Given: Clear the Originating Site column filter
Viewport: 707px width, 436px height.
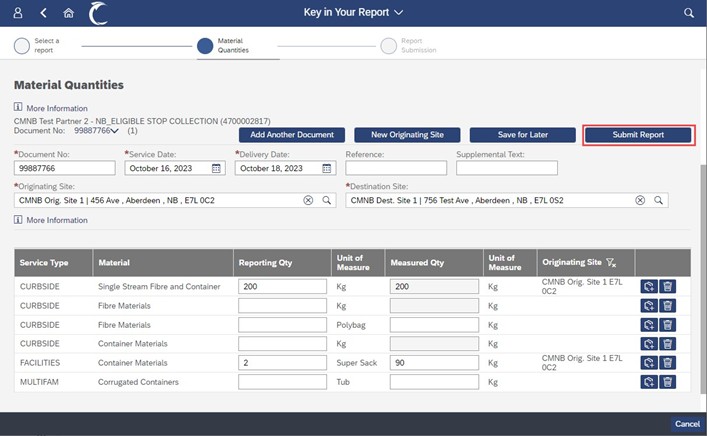Looking at the screenshot, I should 611,263.
